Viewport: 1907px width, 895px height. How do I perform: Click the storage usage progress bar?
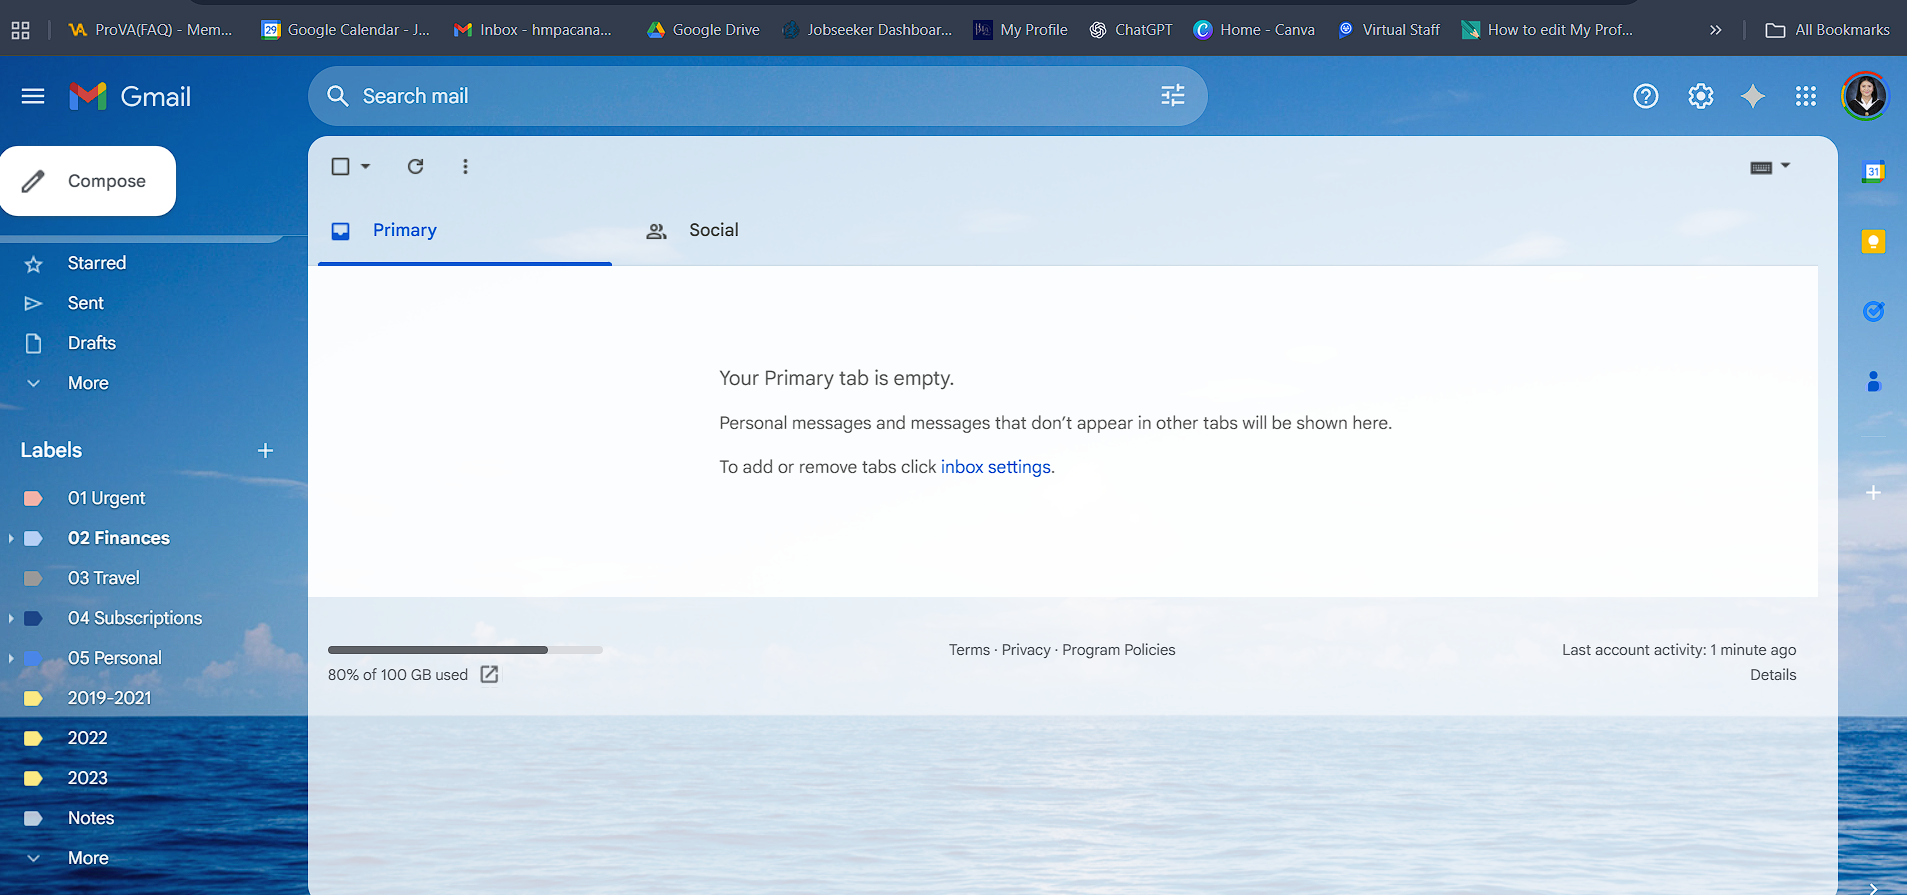pos(465,650)
